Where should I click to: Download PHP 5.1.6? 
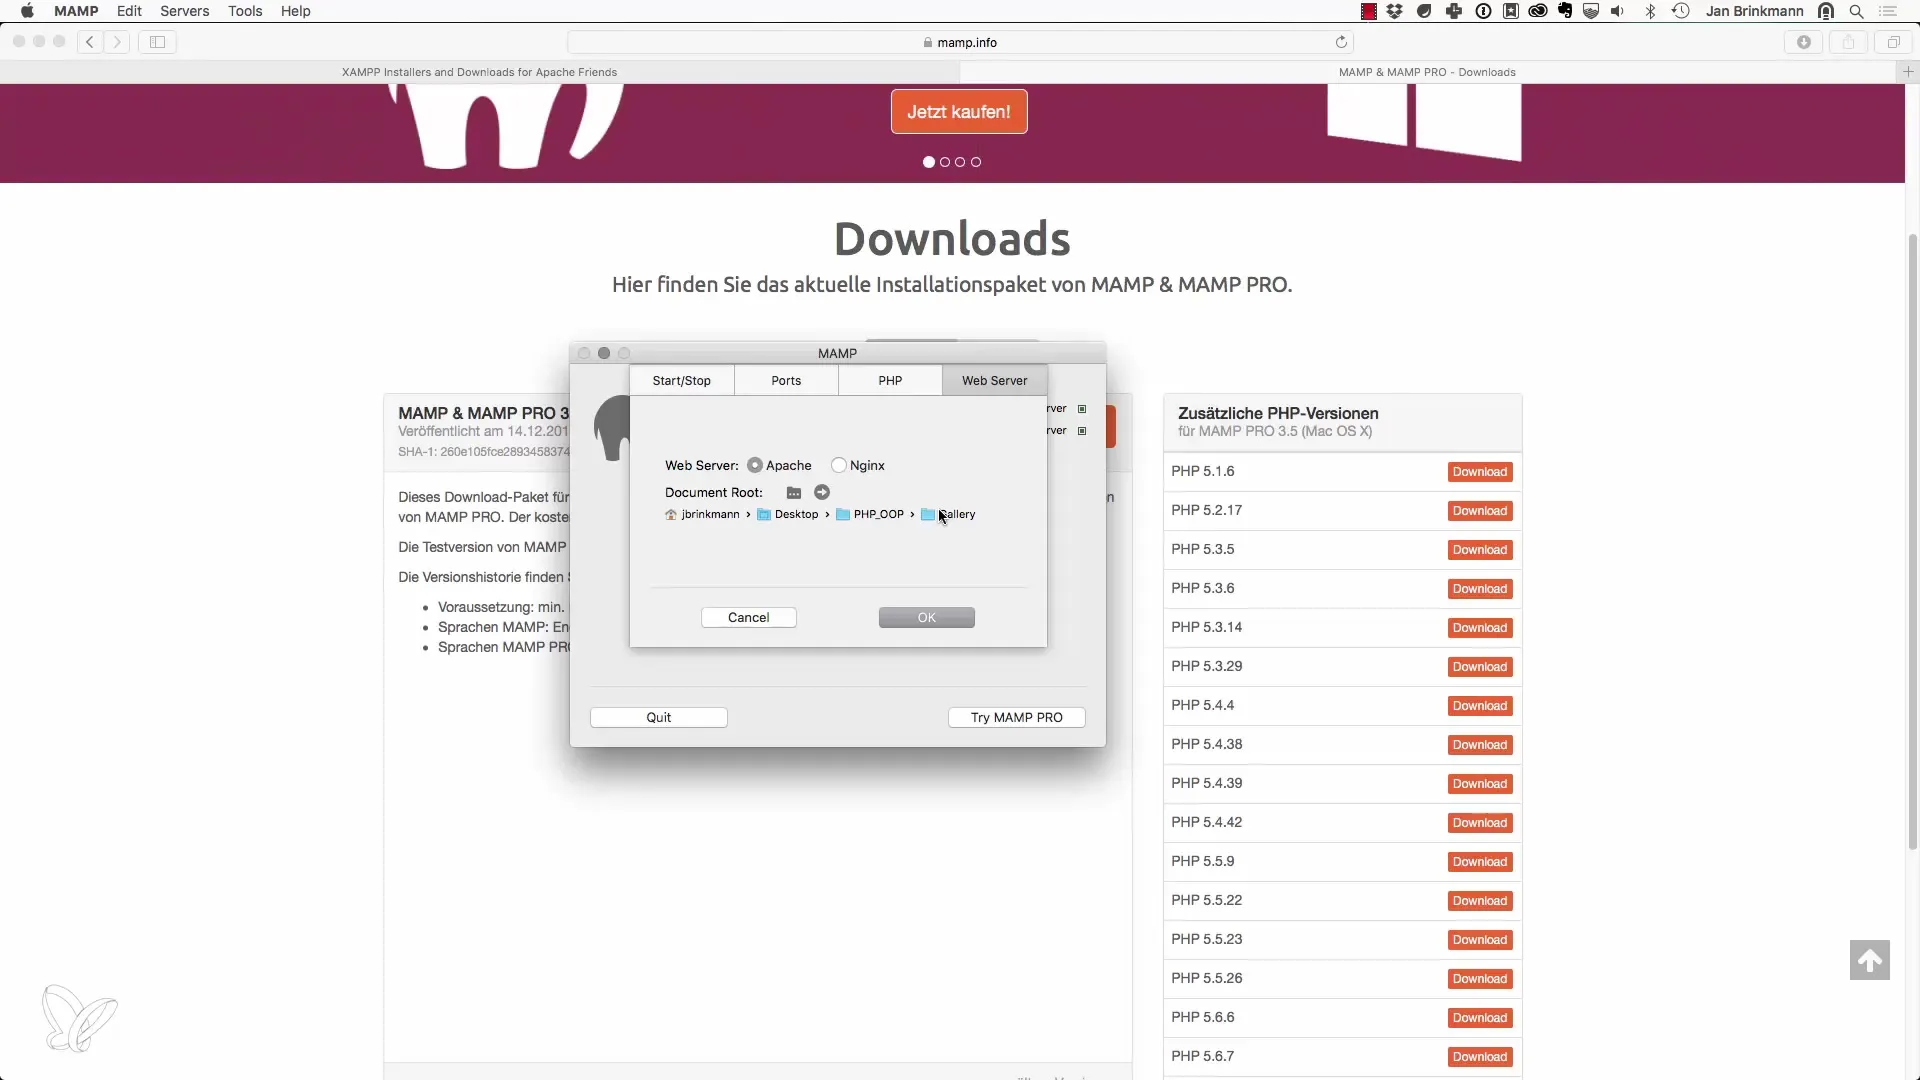coord(1480,472)
